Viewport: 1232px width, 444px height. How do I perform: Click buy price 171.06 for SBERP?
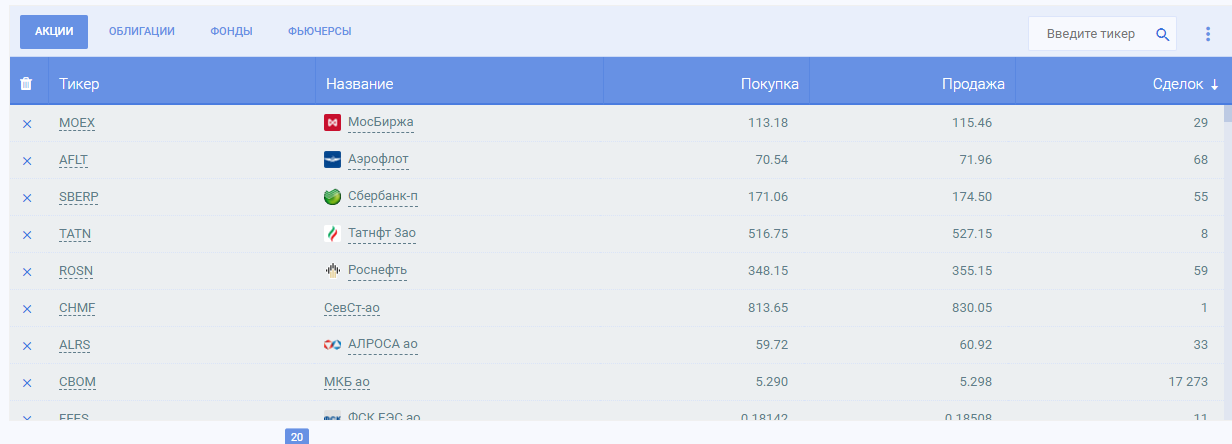tap(768, 197)
